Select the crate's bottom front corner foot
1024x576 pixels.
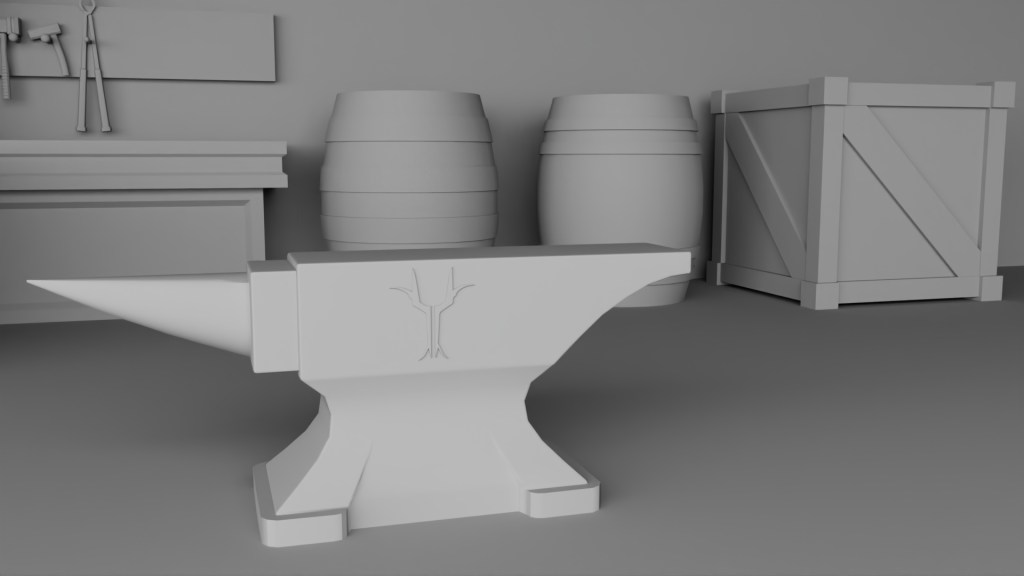point(820,294)
